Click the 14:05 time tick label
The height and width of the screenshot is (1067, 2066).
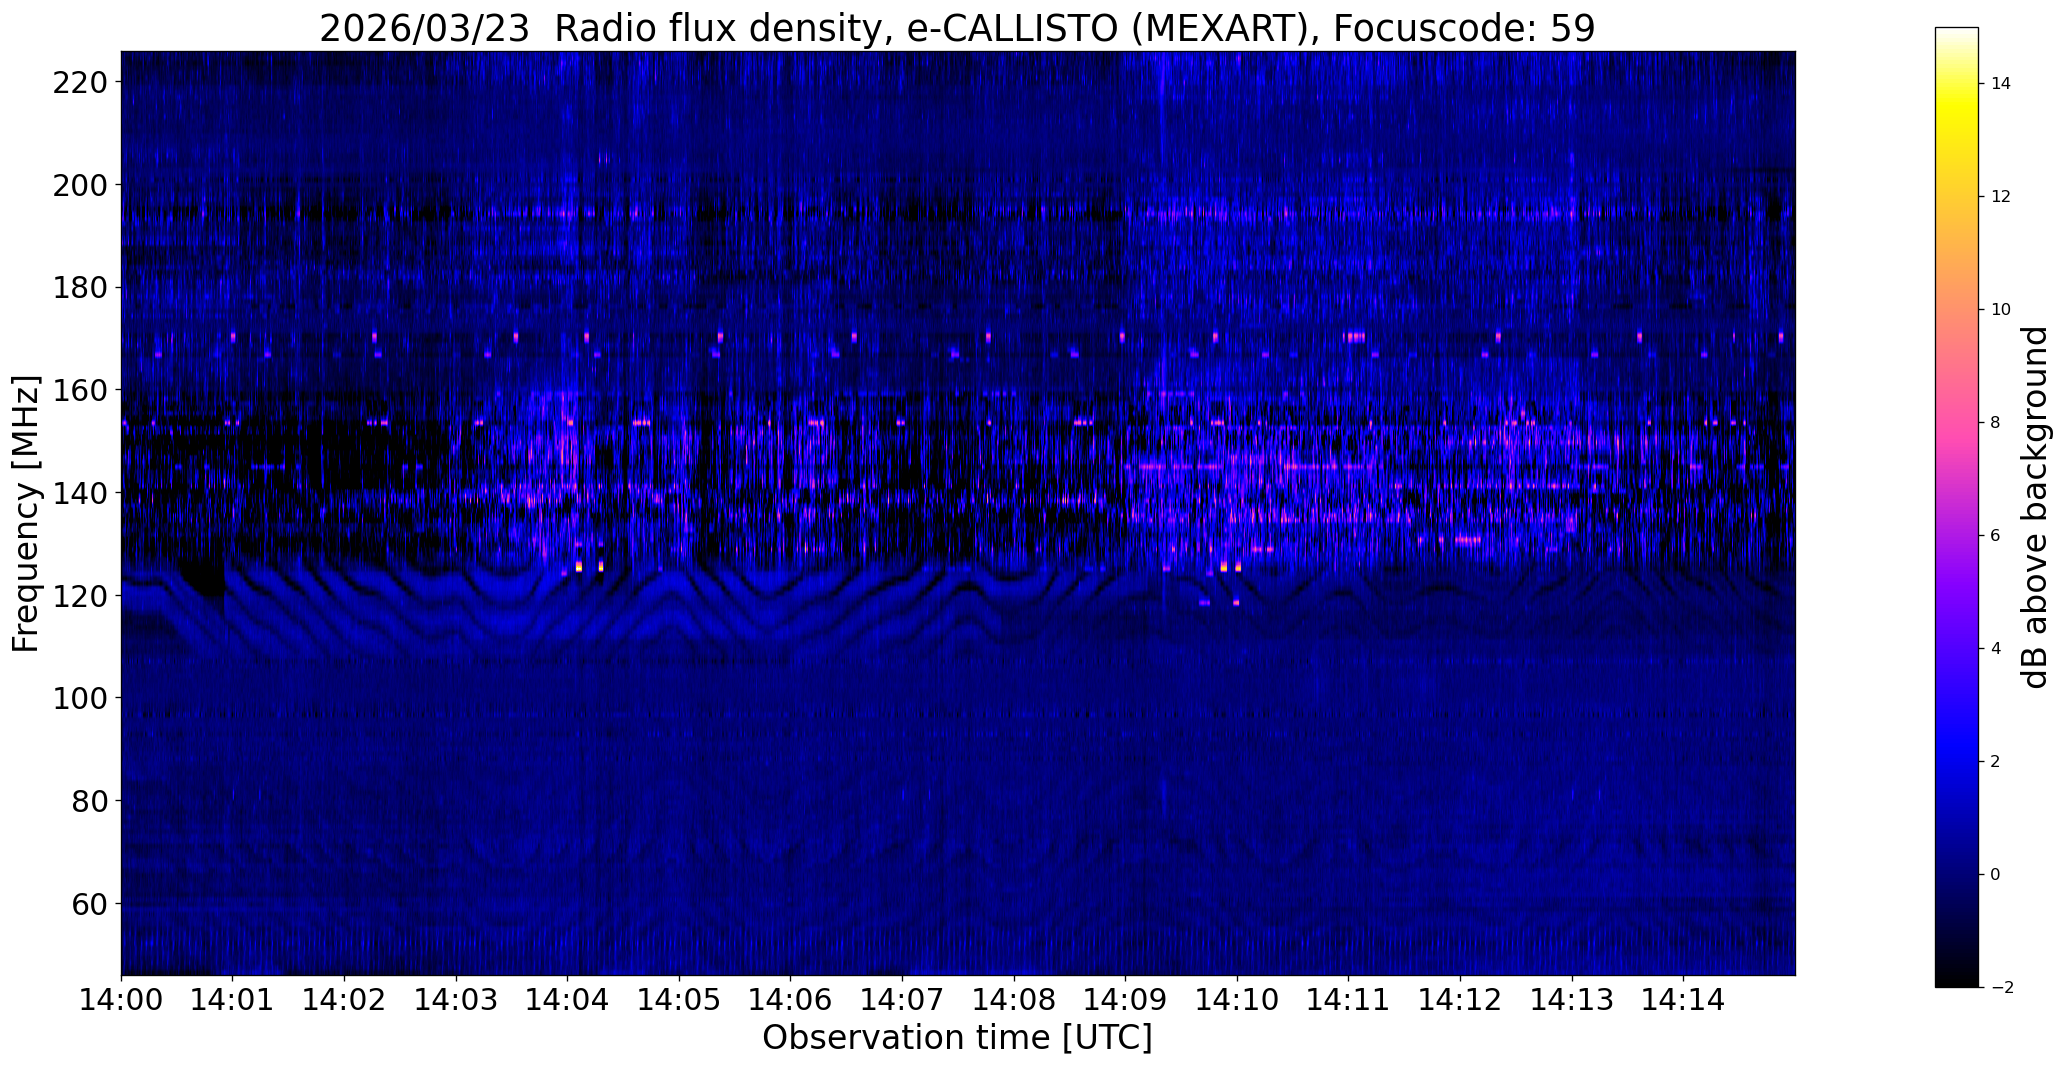pyautogui.click(x=679, y=999)
